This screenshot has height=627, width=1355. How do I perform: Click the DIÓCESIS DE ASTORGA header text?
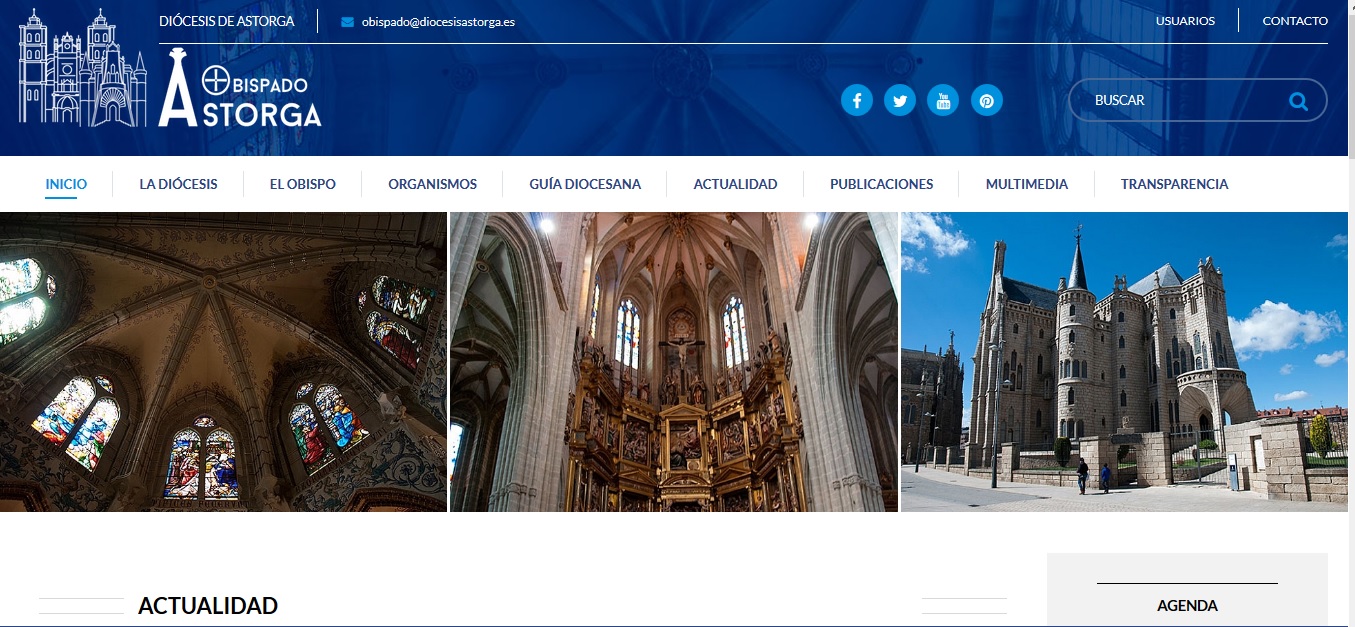pos(227,21)
